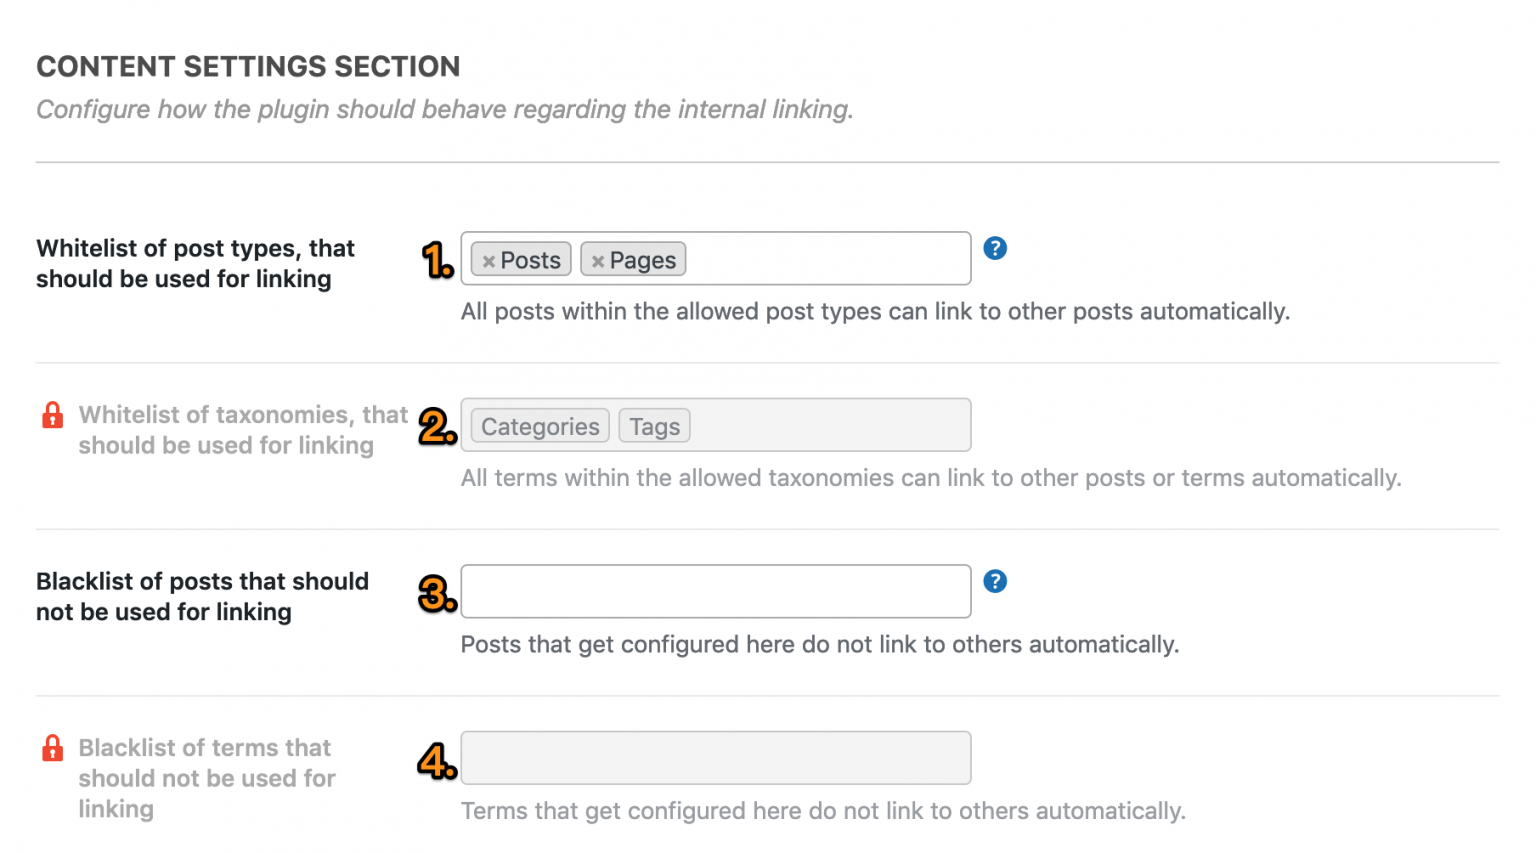Click the orange number 1 marker
This screenshot has height=853, width=1536.
tap(438, 260)
